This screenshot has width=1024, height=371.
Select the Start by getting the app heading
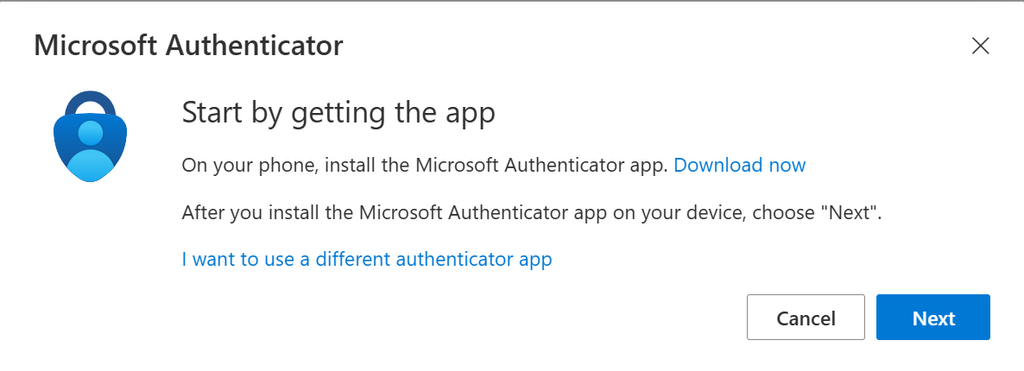(x=338, y=113)
